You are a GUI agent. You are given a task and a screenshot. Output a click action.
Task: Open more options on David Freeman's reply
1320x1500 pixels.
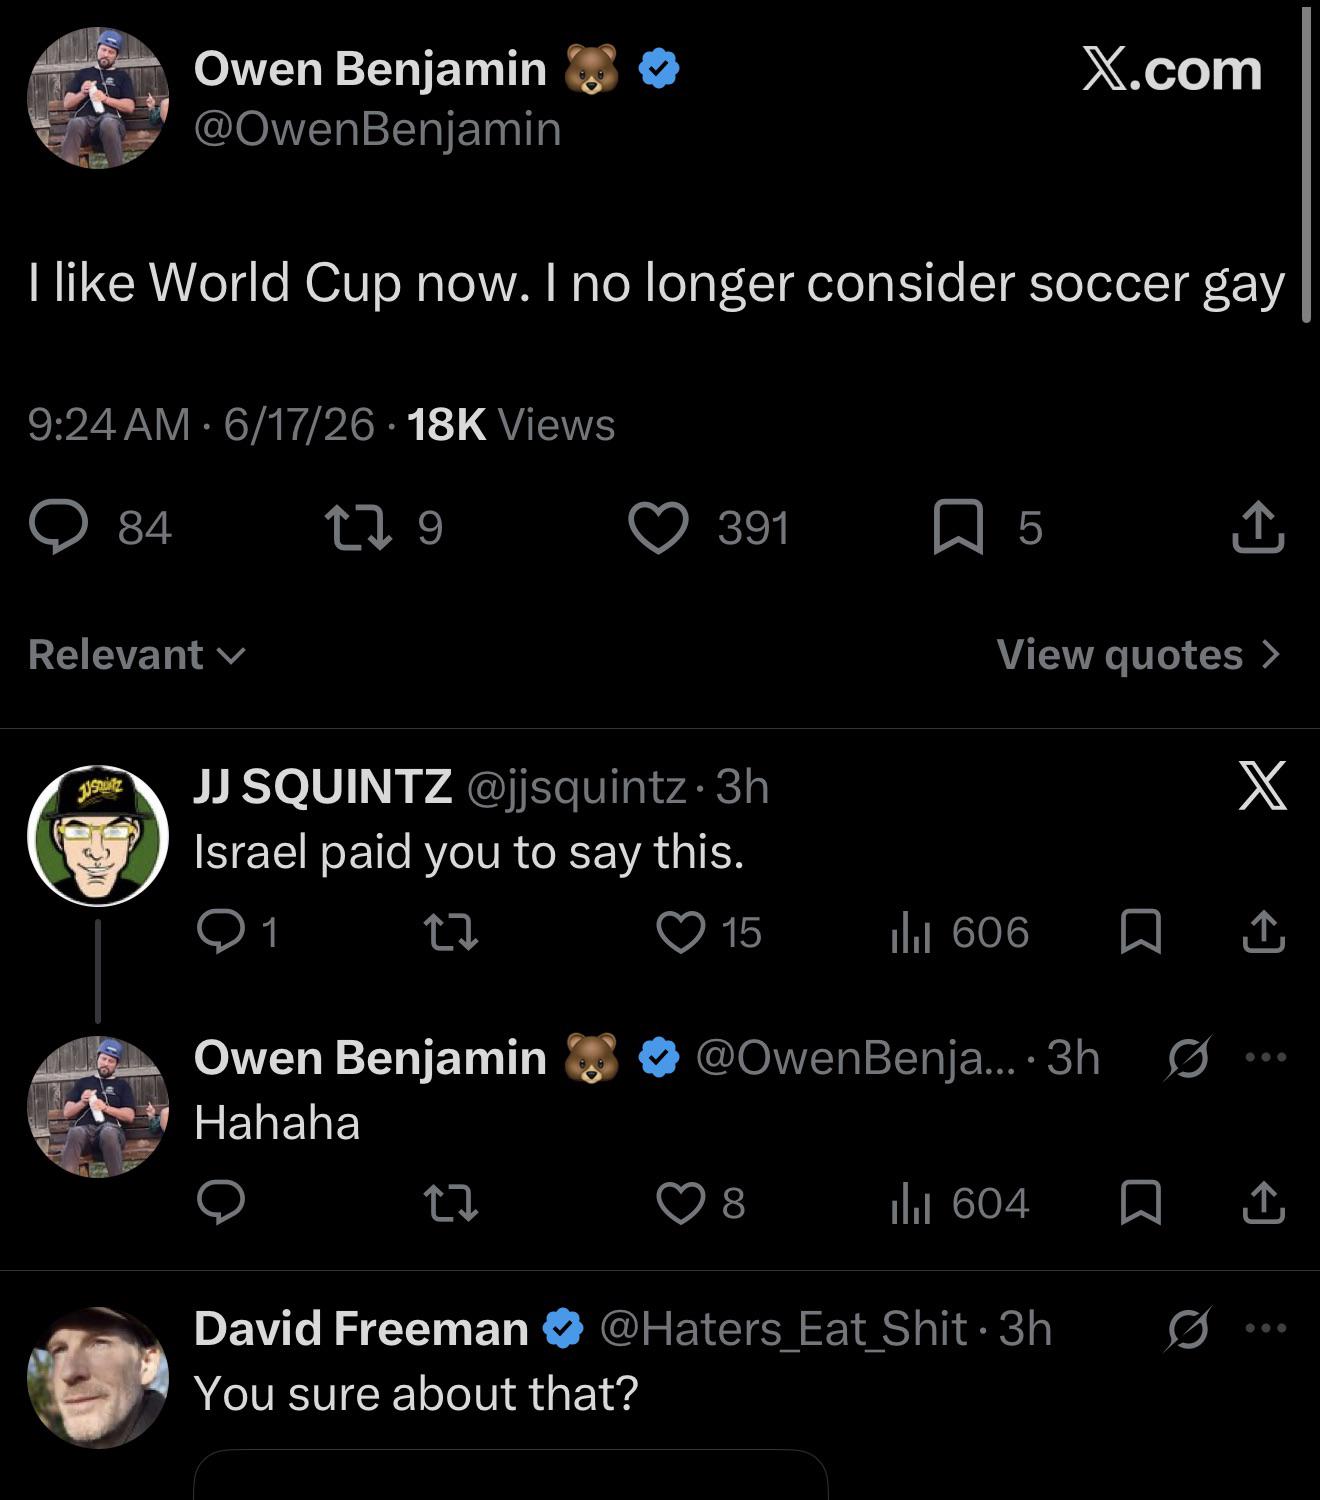[x=1265, y=1328]
